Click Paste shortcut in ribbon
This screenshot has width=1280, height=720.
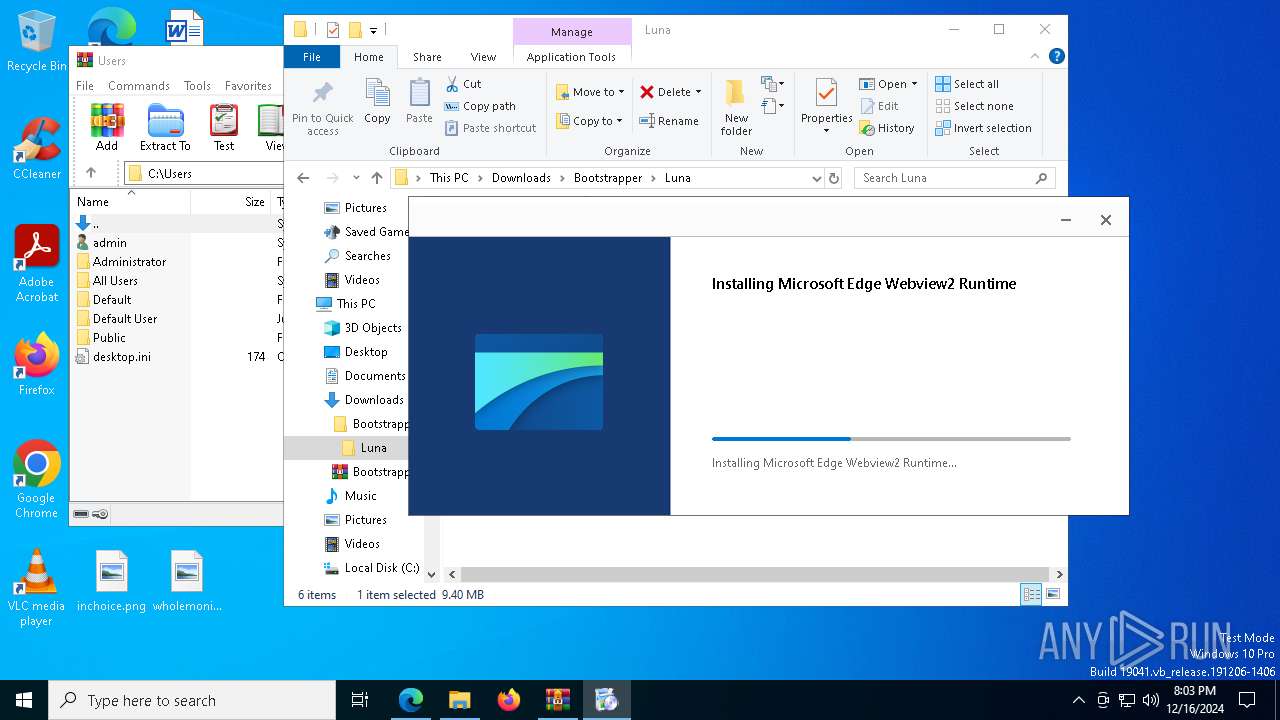(490, 128)
